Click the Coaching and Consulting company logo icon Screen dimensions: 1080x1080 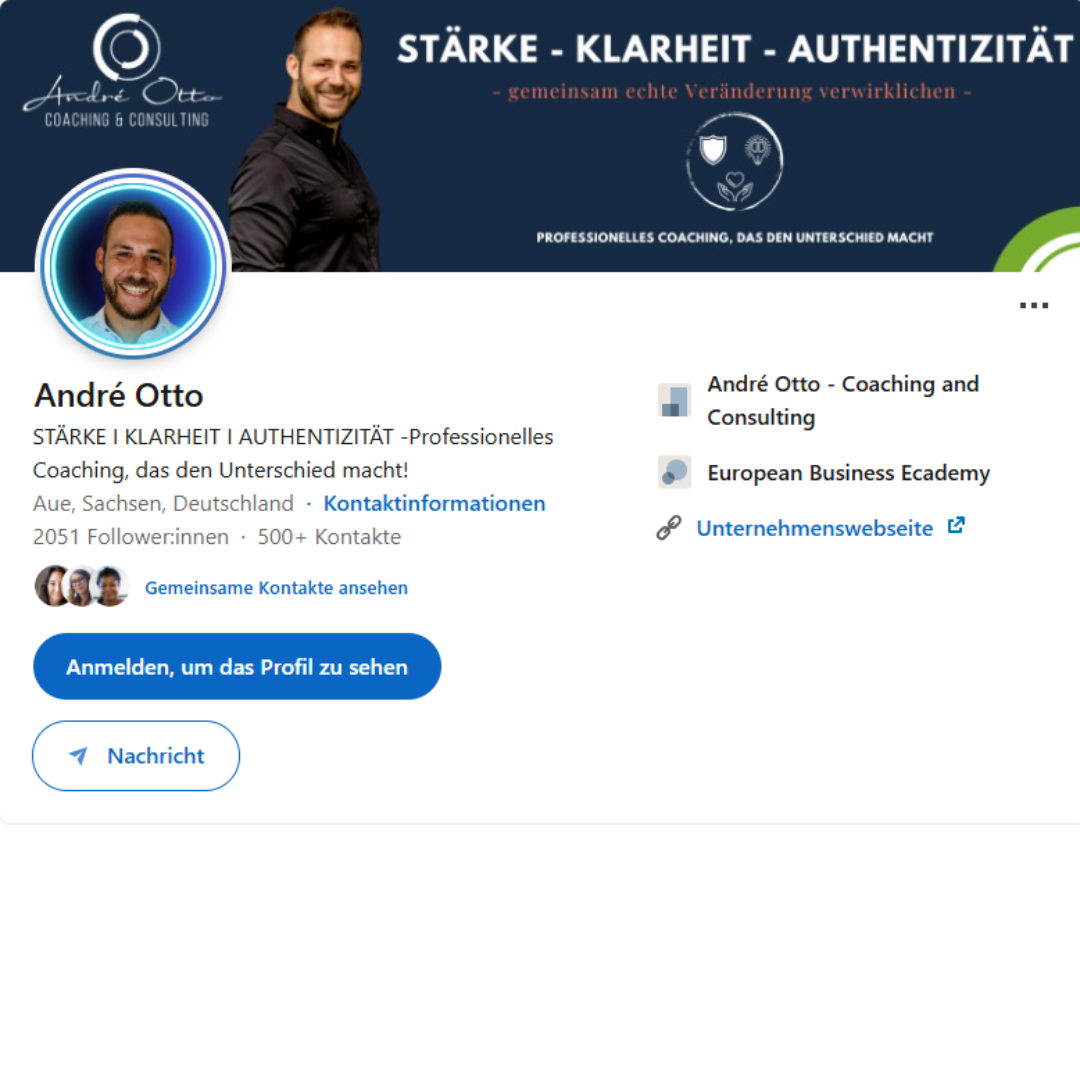(x=674, y=401)
